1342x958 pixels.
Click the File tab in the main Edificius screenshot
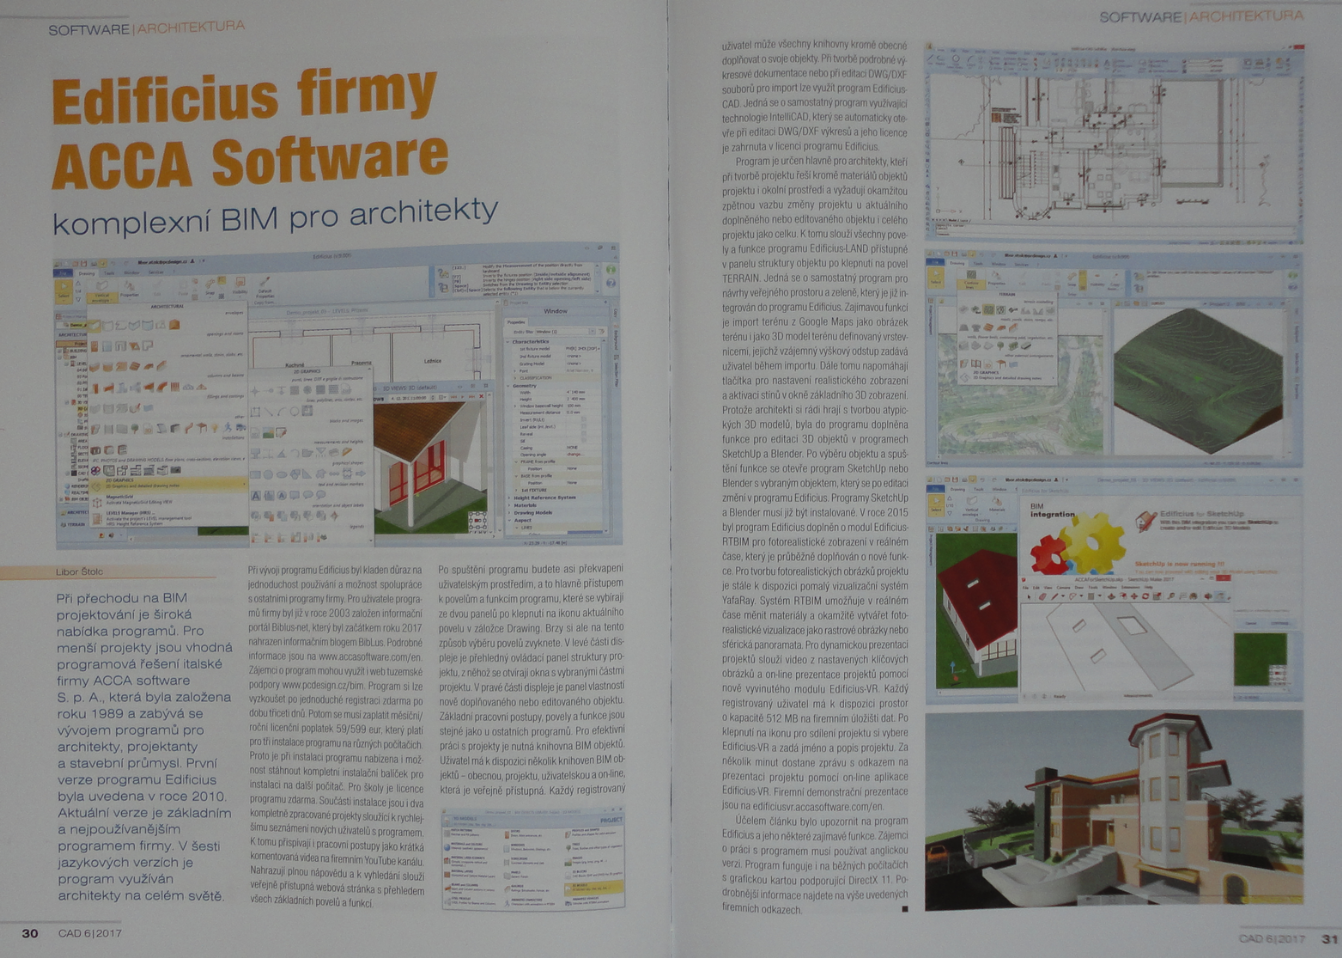[63, 273]
